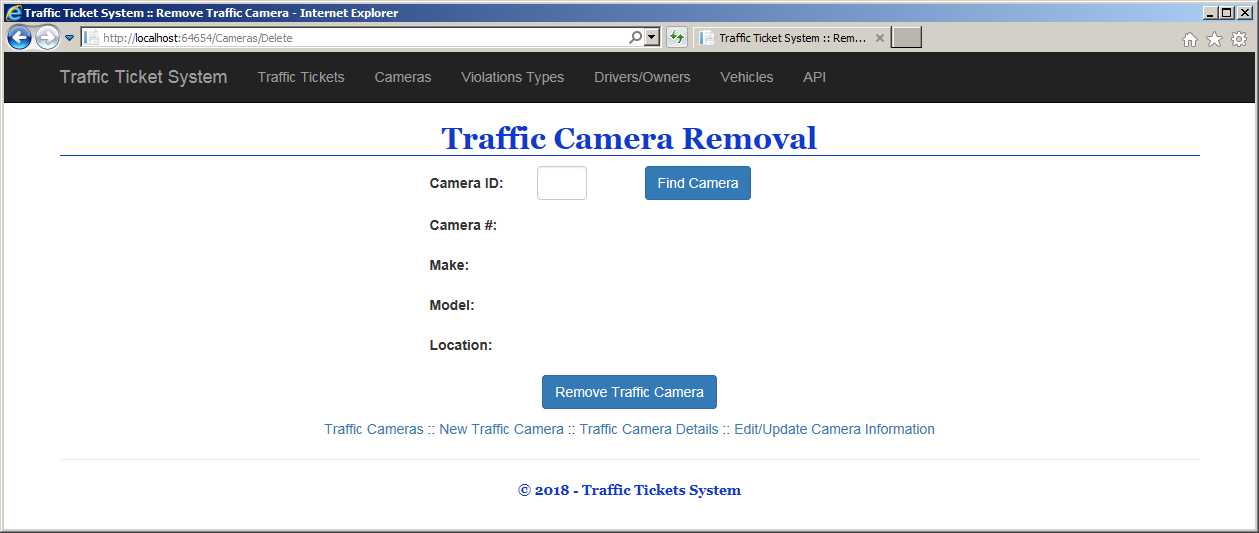Click the browser Back arrow button
Screen dimensions: 1259x533
pos(19,38)
